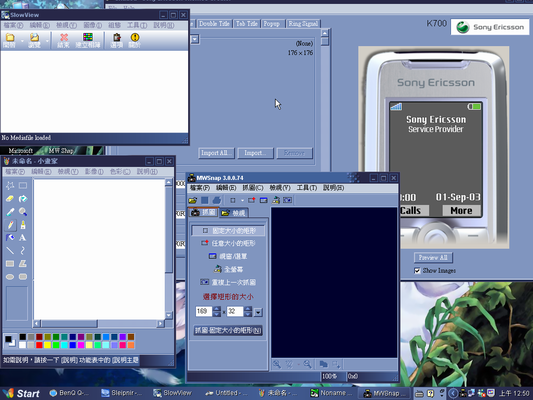Click window capture icon in MWSnap toolbar
Viewport: 533px width, 400px height.
pos(263,200)
